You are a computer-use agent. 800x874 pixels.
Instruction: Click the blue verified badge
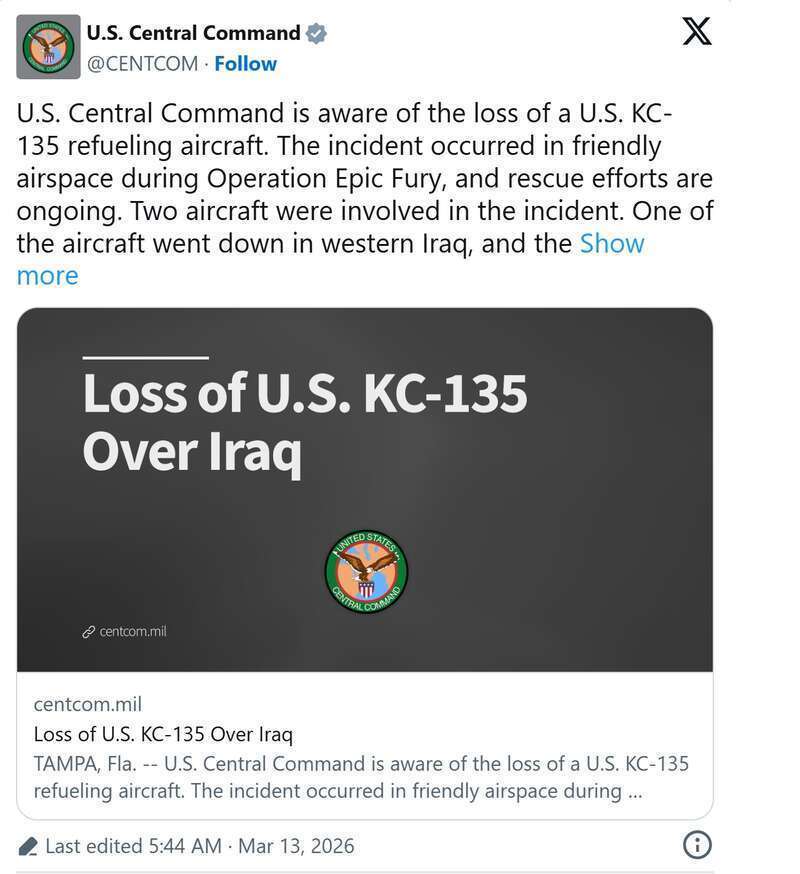316,34
